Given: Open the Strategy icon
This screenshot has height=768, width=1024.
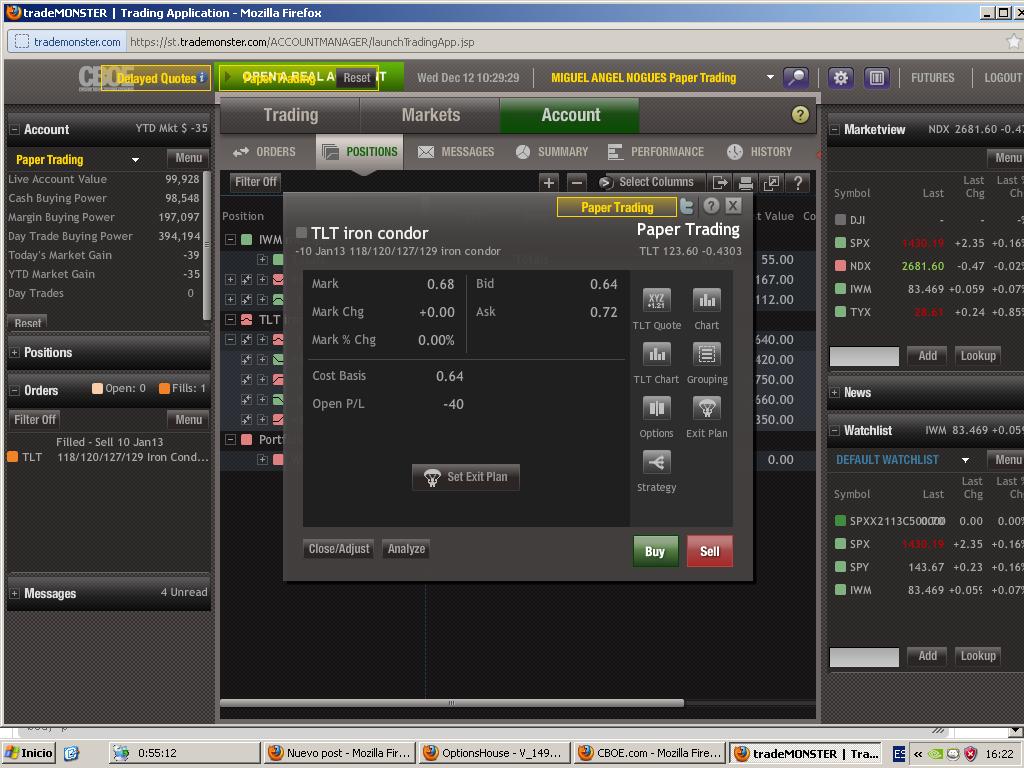Looking at the screenshot, I should click(656, 463).
